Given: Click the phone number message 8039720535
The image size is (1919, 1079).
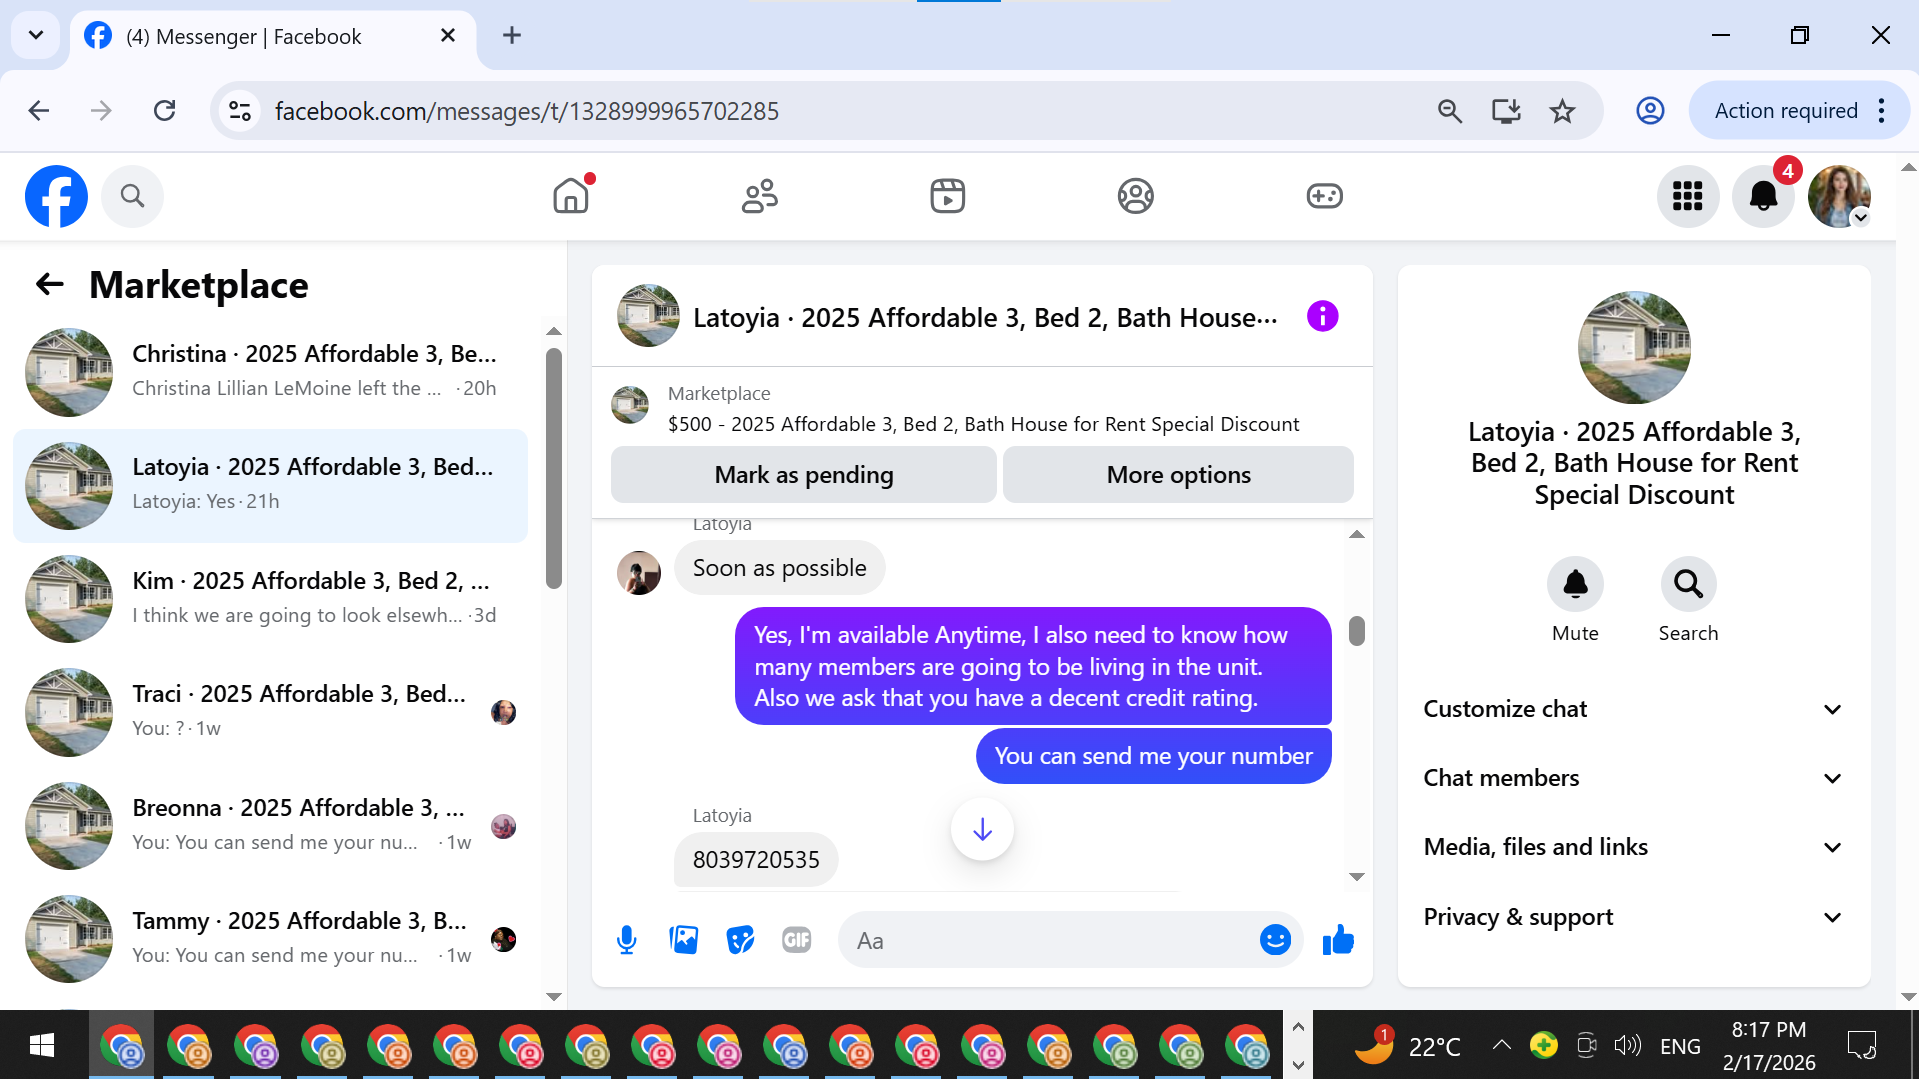Looking at the screenshot, I should pyautogui.click(x=756, y=860).
